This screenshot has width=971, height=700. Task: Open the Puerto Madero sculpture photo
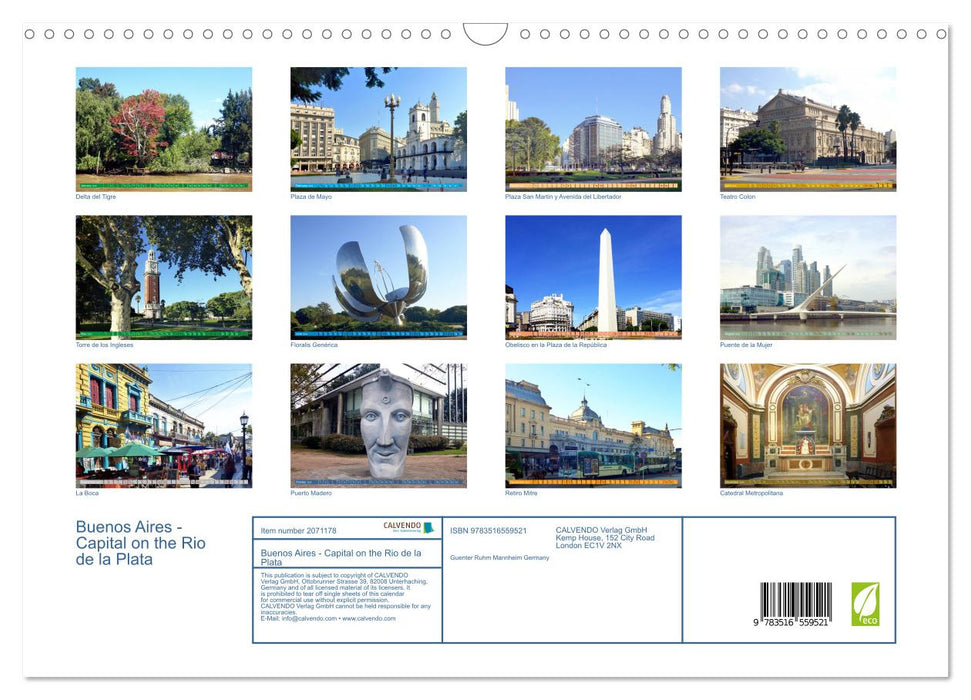(x=378, y=423)
